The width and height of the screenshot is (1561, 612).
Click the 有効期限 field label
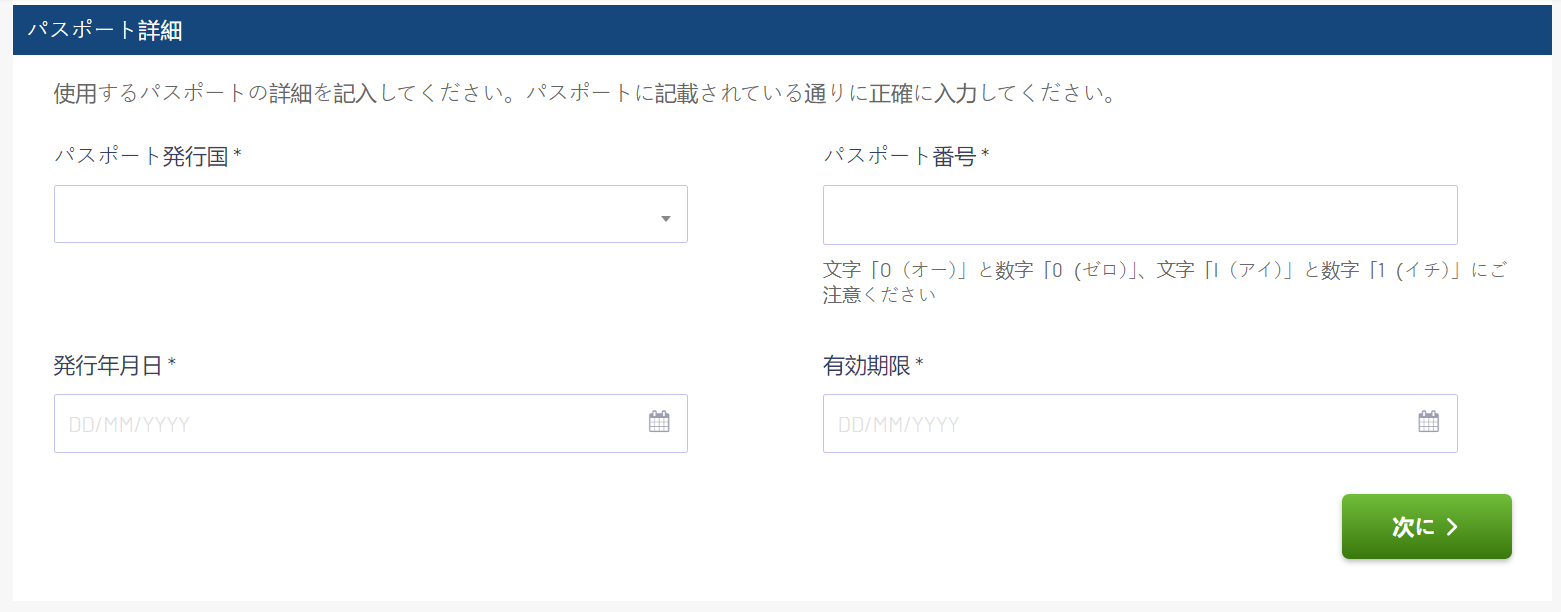point(873,366)
